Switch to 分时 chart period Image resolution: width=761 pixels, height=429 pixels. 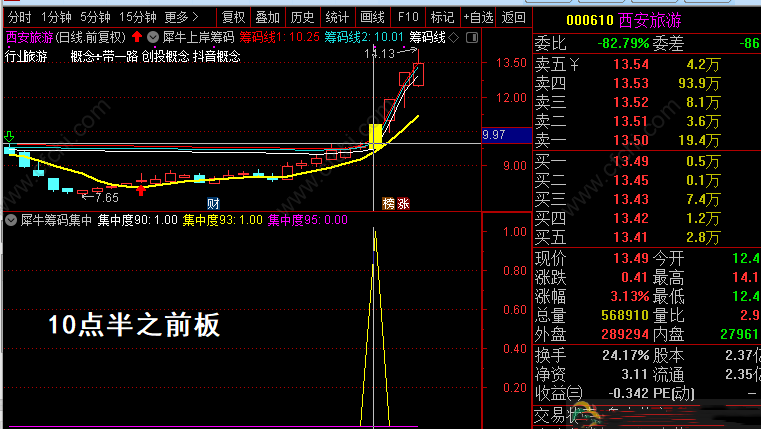19,18
